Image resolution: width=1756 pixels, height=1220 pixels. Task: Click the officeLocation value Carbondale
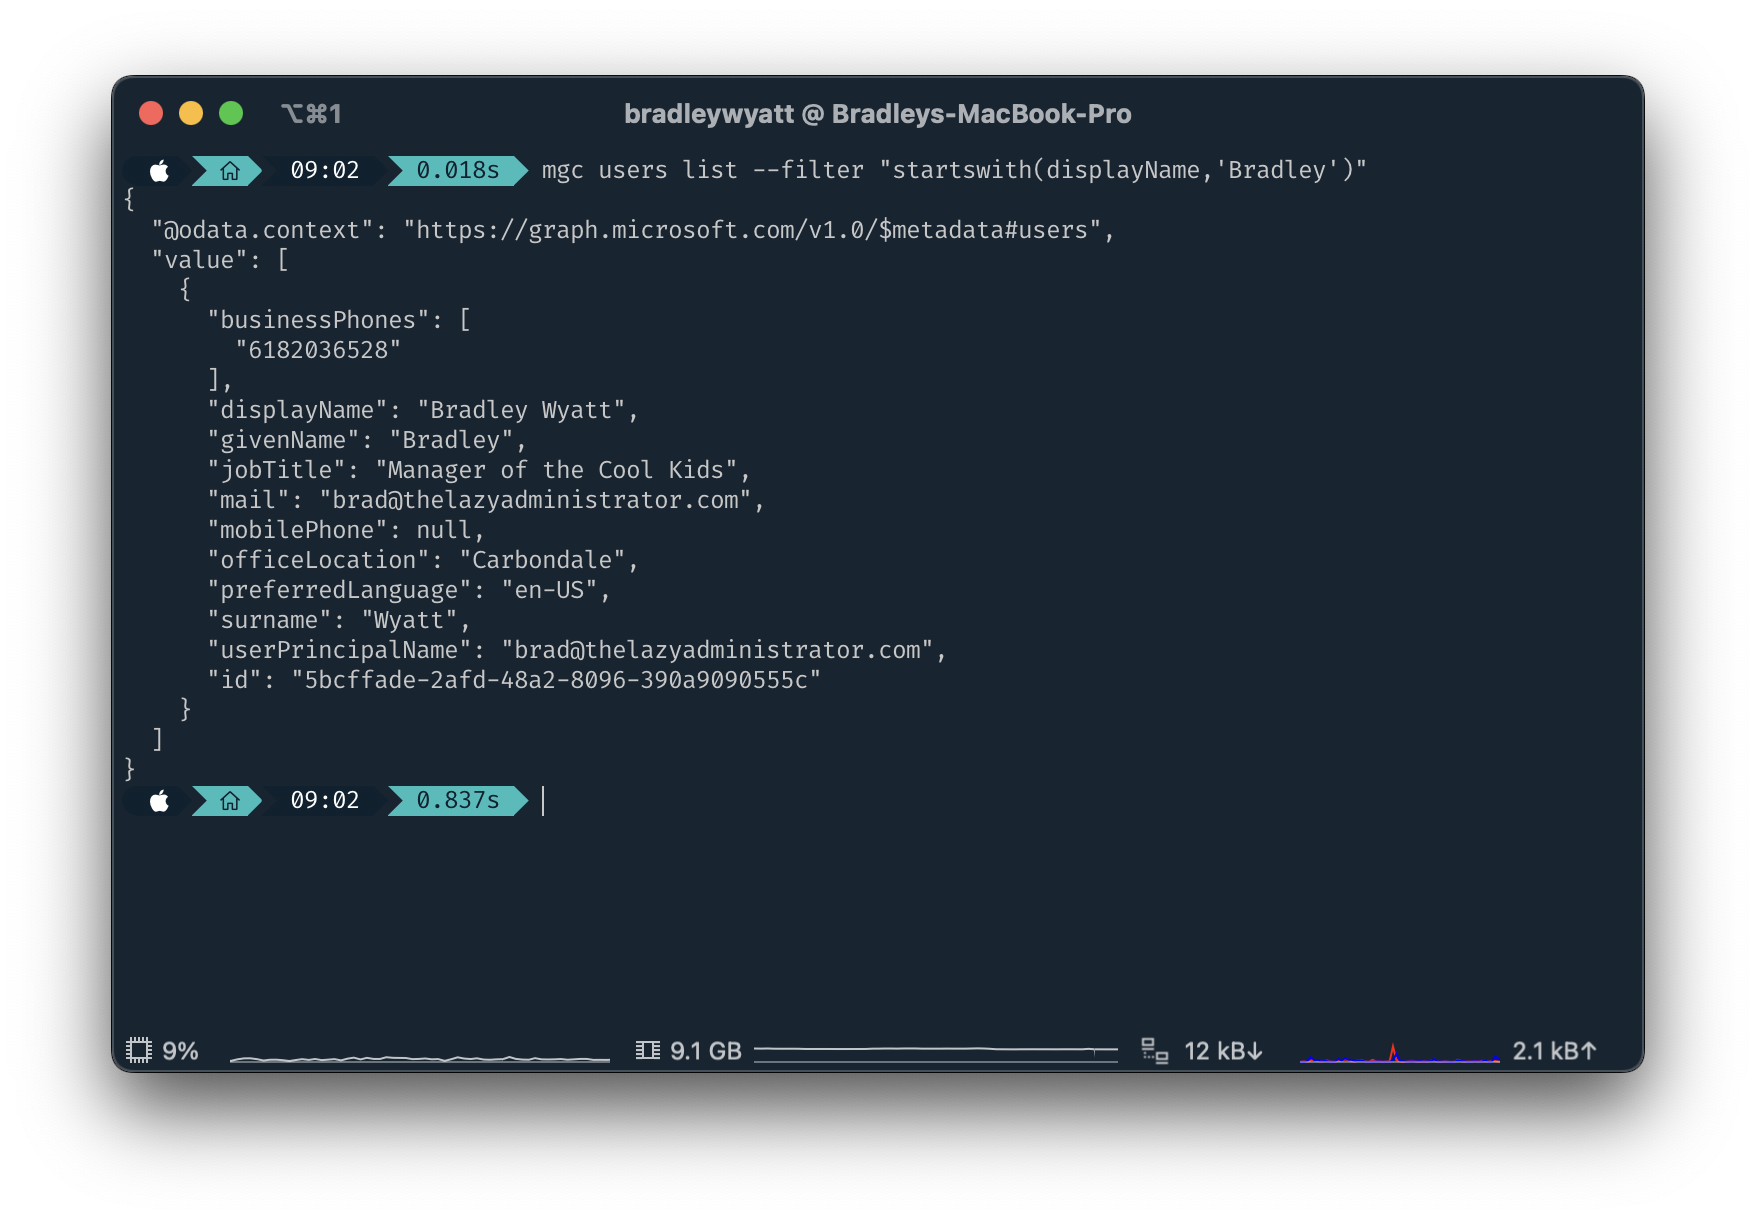[x=542, y=560]
